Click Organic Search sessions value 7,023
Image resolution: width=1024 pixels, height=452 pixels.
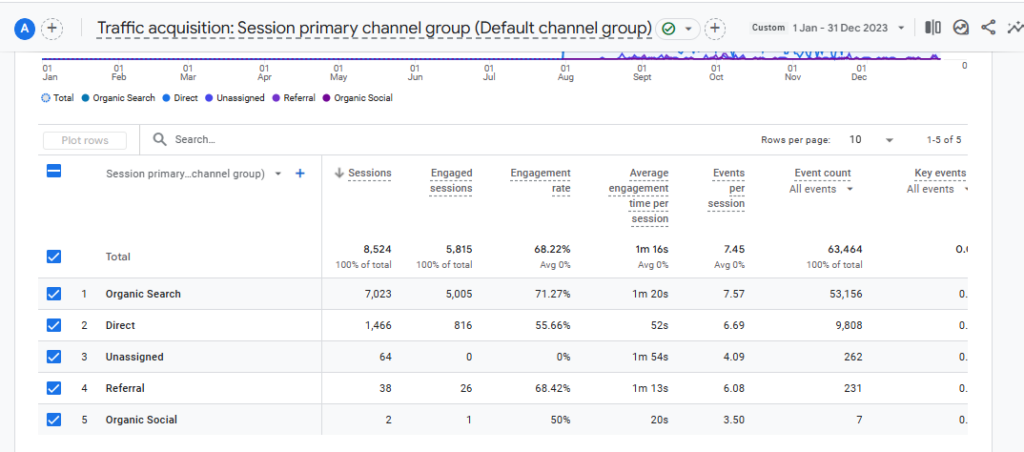coord(378,294)
